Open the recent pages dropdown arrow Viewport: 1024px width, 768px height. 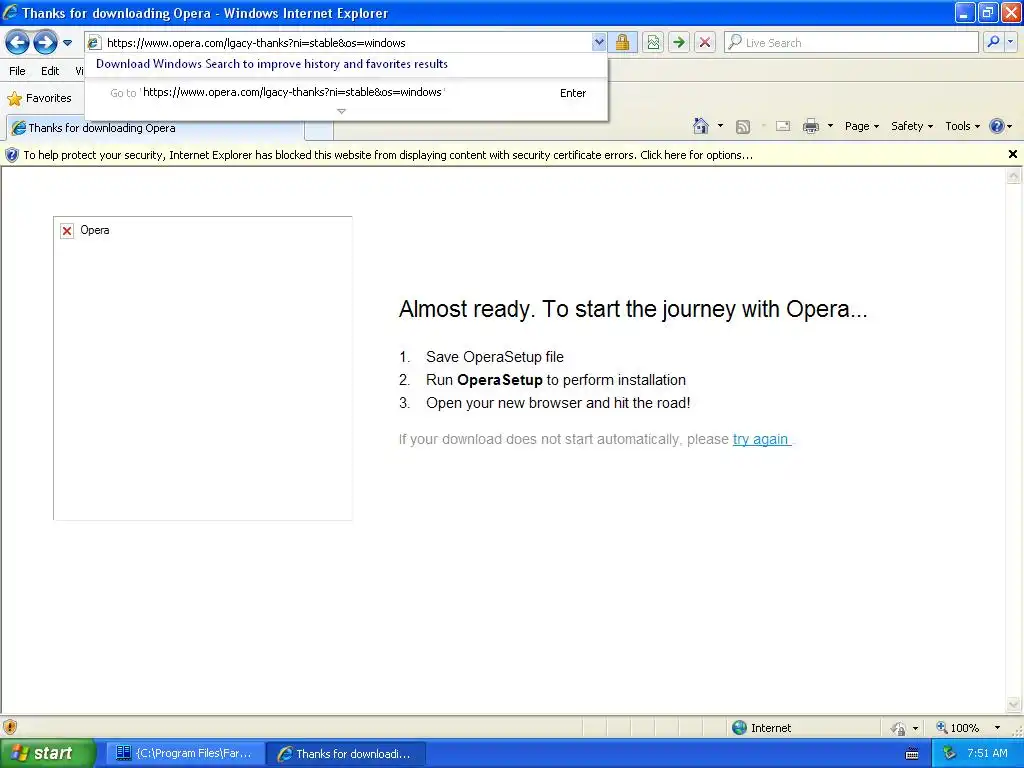pyautogui.click(x=67, y=43)
